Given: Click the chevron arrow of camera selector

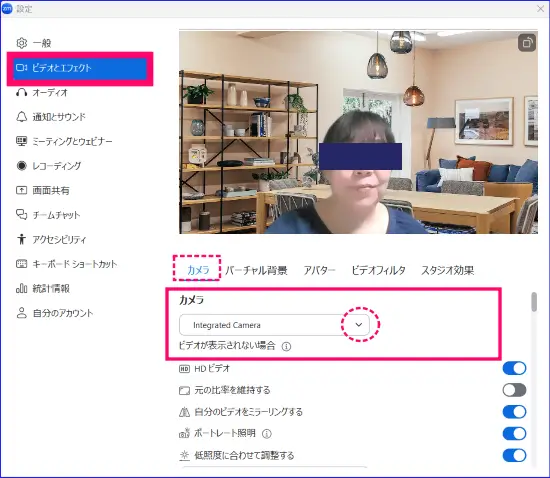Looking at the screenshot, I should pyautogui.click(x=358, y=325).
